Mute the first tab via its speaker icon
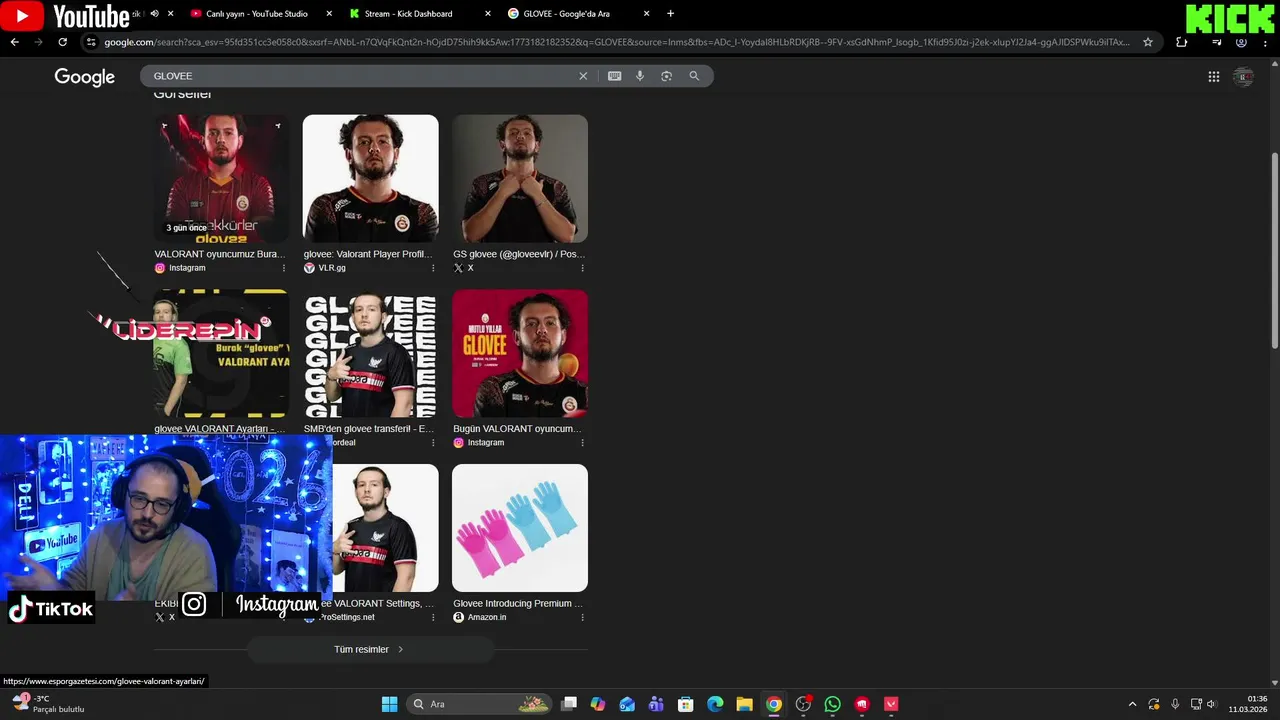This screenshot has height=720, width=1280. click(154, 14)
